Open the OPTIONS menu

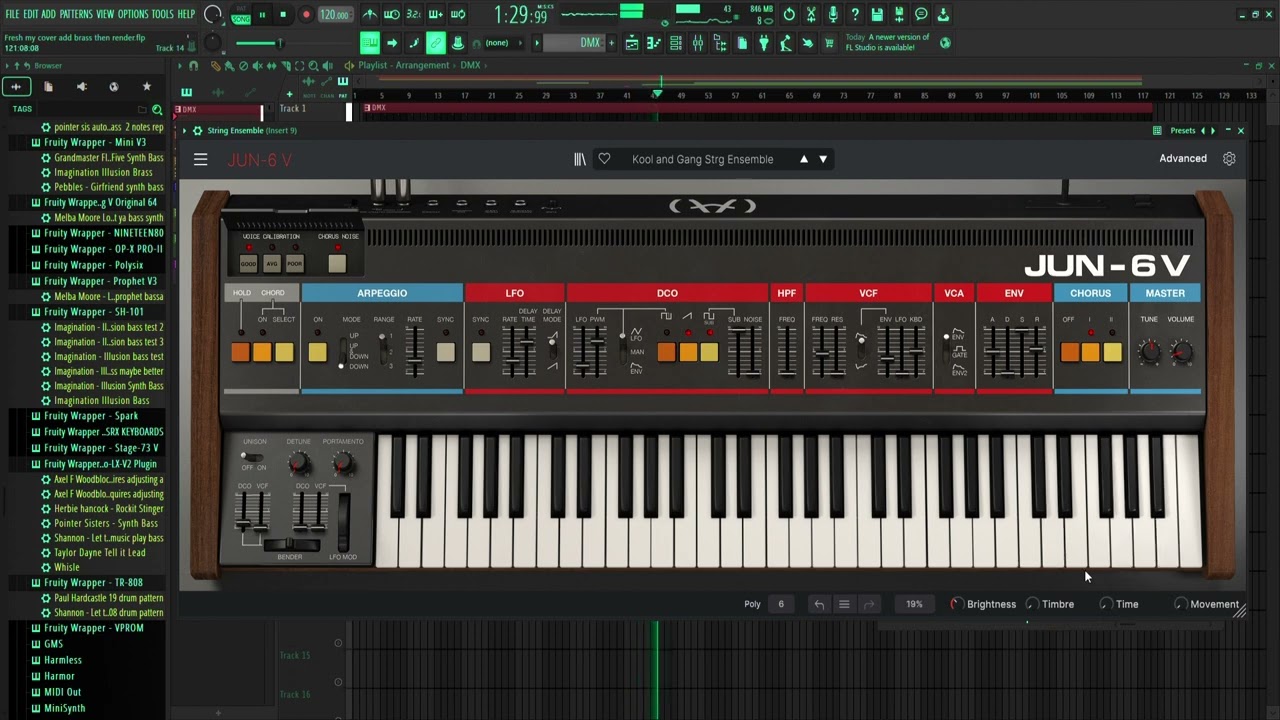pos(133,14)
